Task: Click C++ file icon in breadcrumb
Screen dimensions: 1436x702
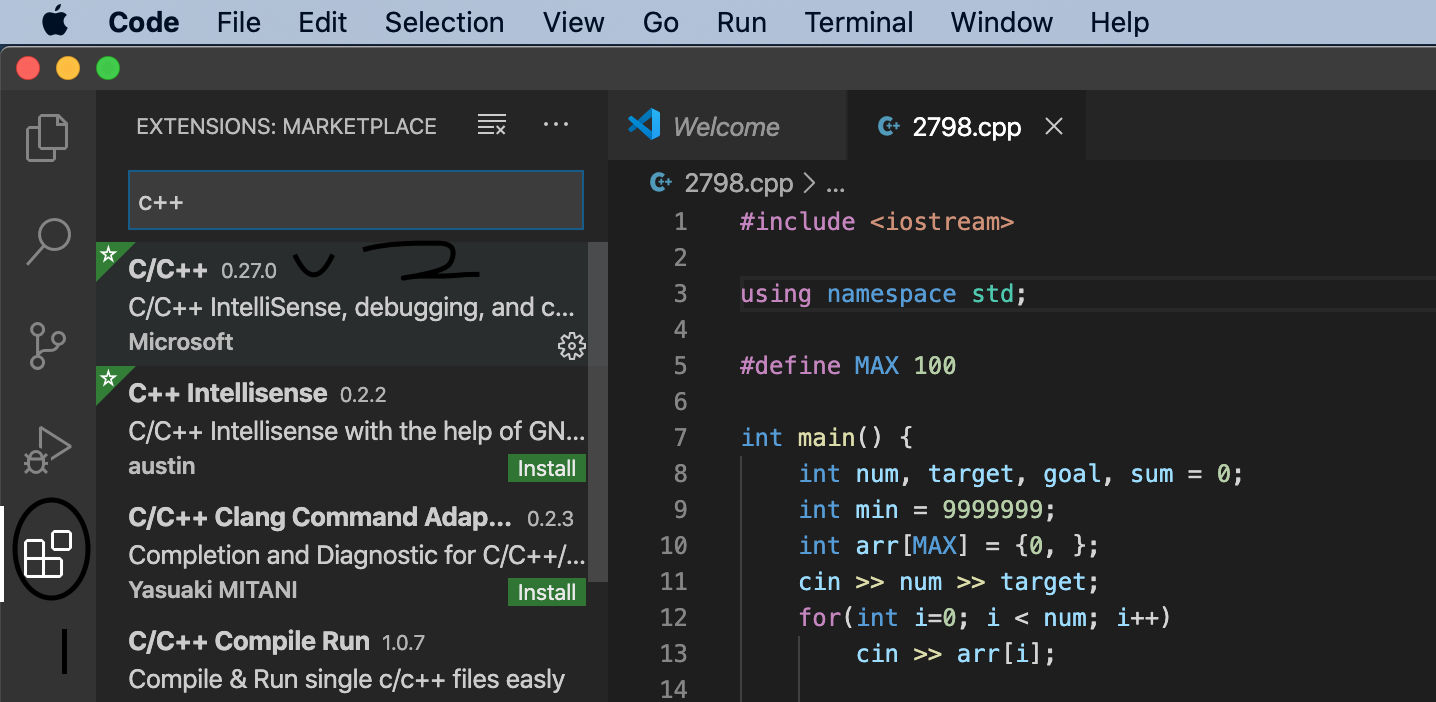Action: 661,183
